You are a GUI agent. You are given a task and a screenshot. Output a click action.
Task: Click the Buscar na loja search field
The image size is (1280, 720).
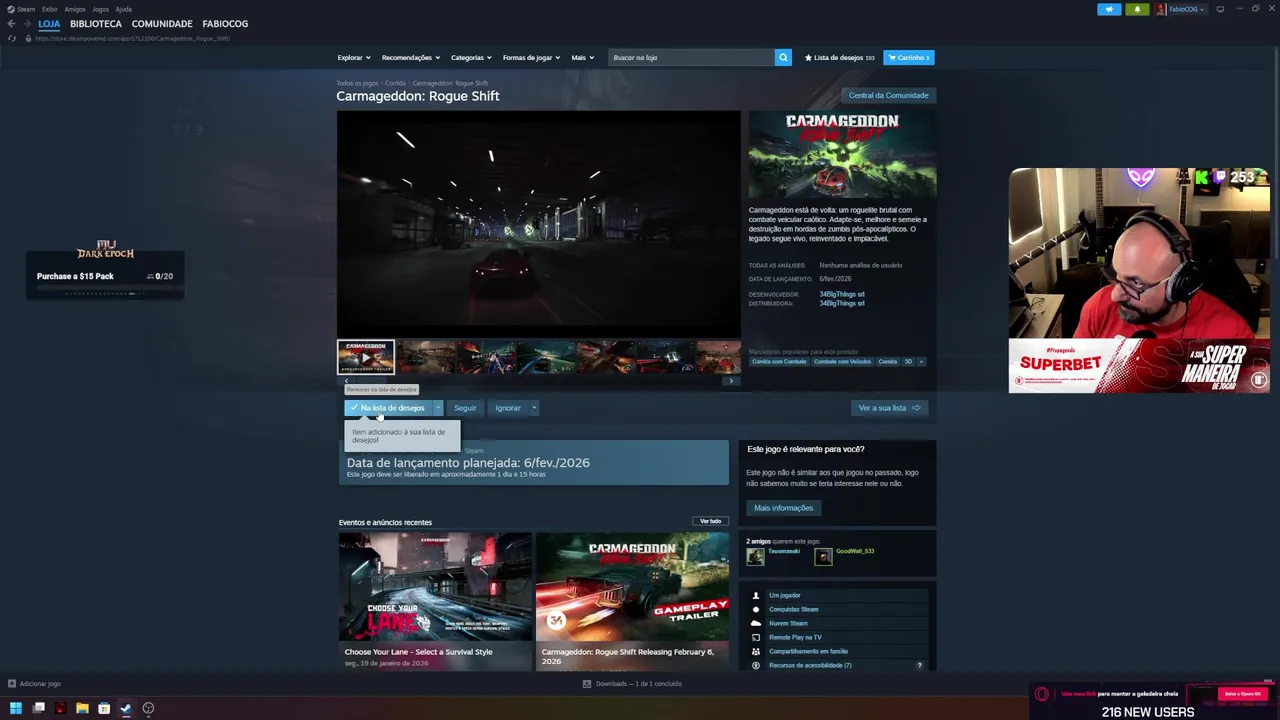(x=691, y=57)
